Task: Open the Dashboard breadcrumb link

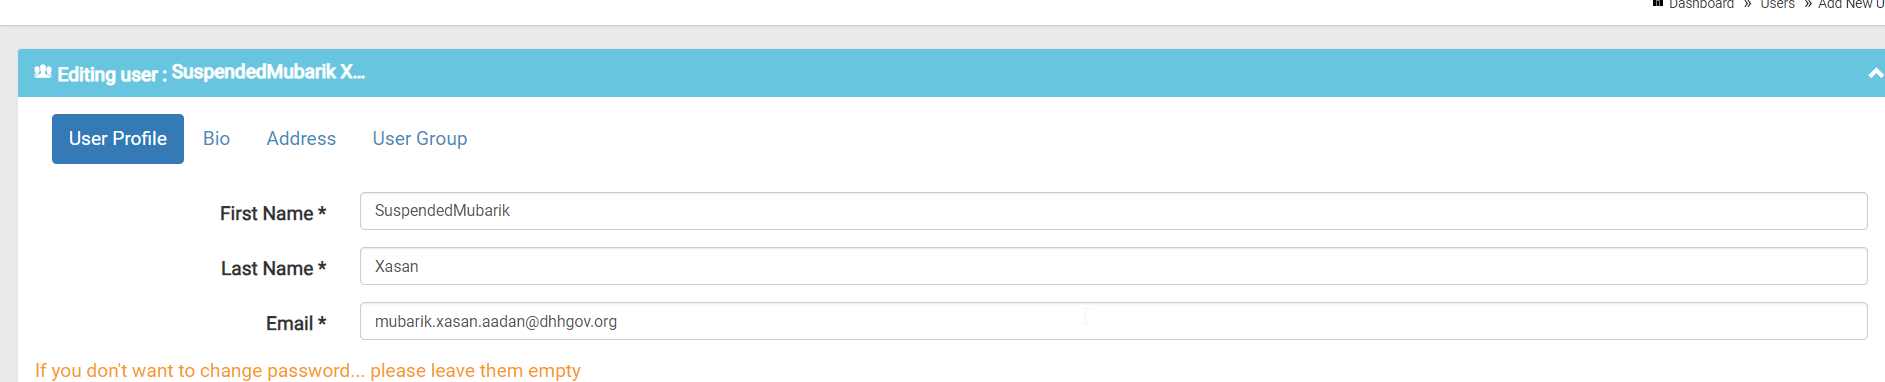Action: coord(1701,4)
